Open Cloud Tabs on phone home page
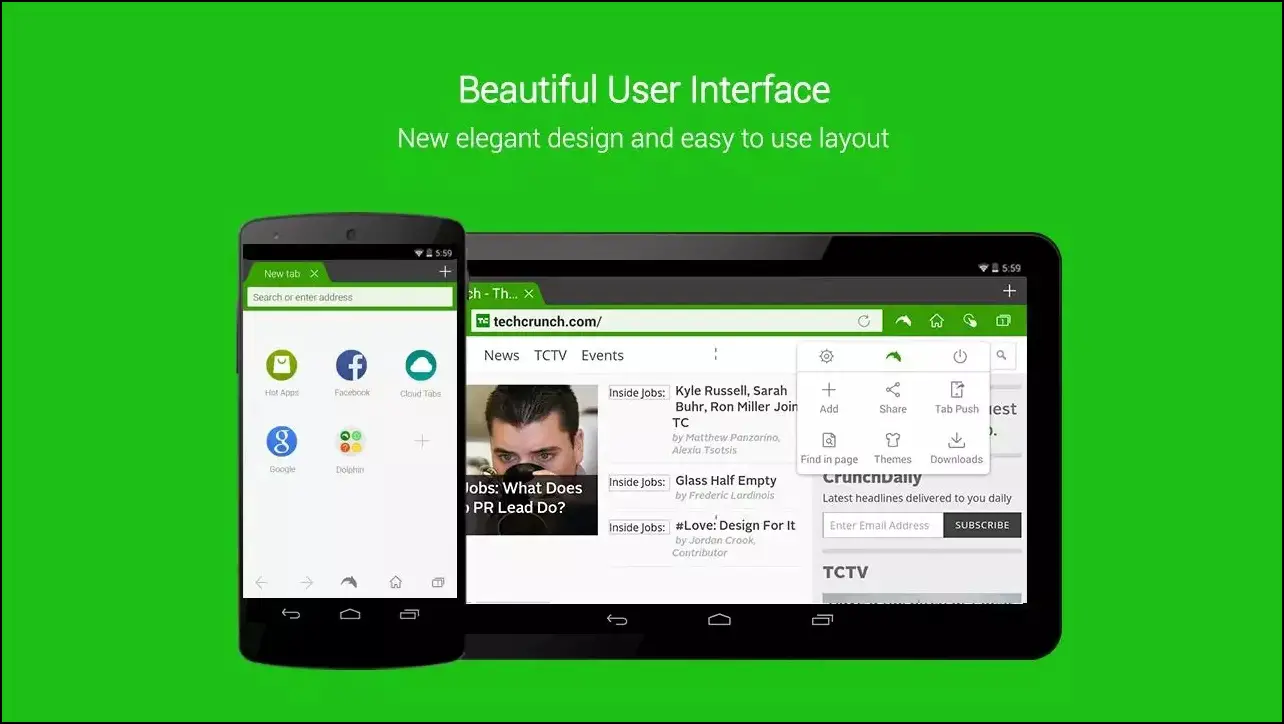Image resolution: width=1284 pixels, height=724 pixels. 420,365
